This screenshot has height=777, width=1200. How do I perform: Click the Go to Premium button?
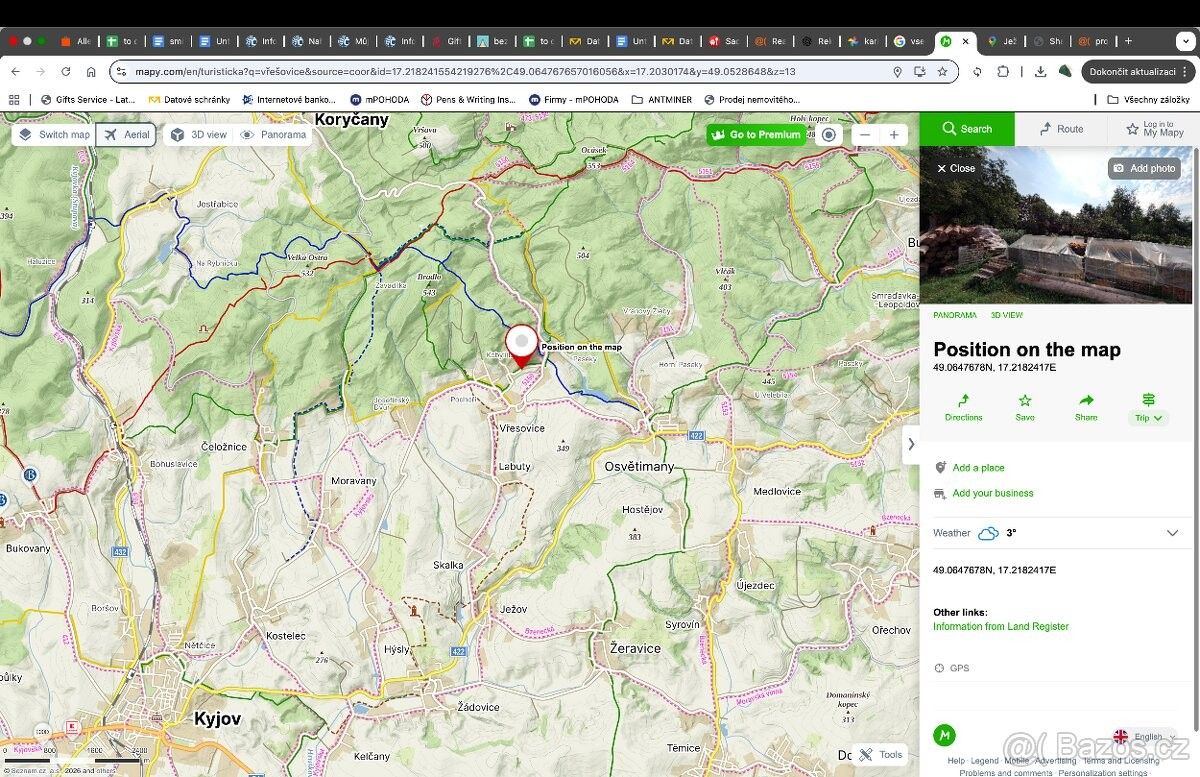tap(755, 135)
